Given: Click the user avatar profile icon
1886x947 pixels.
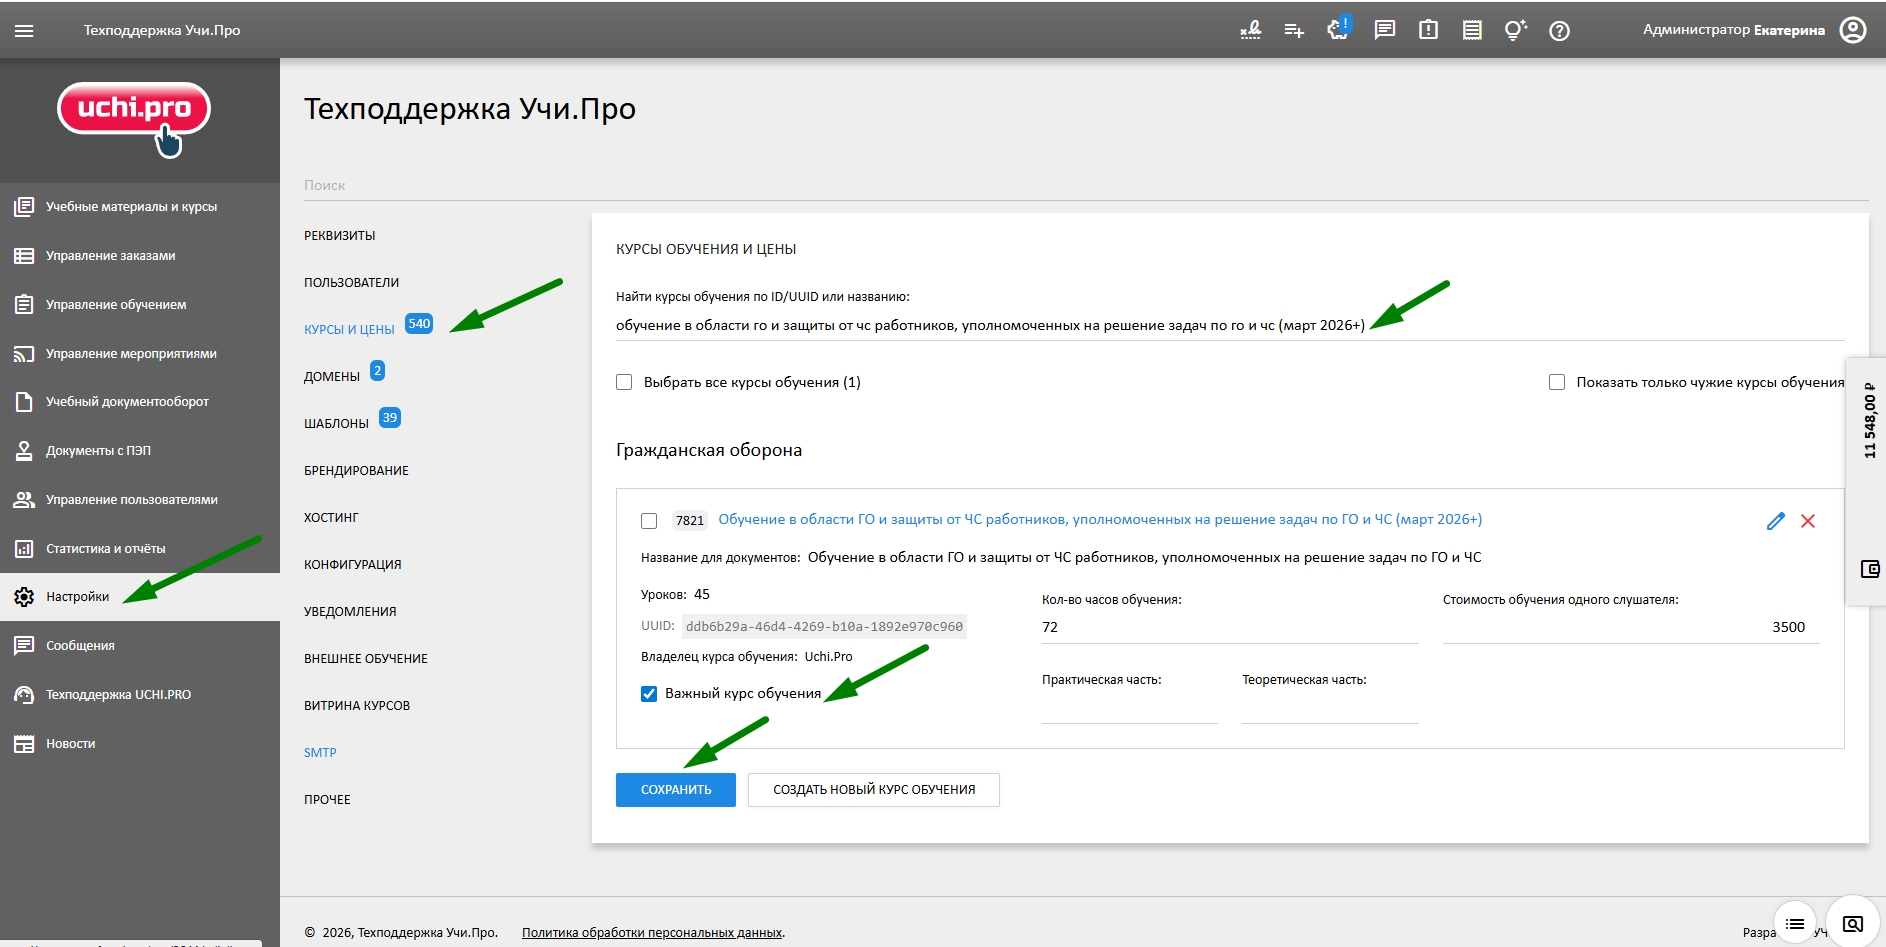Looking at the screenshot, I should pyautogui.click(x=1853, y=30).
